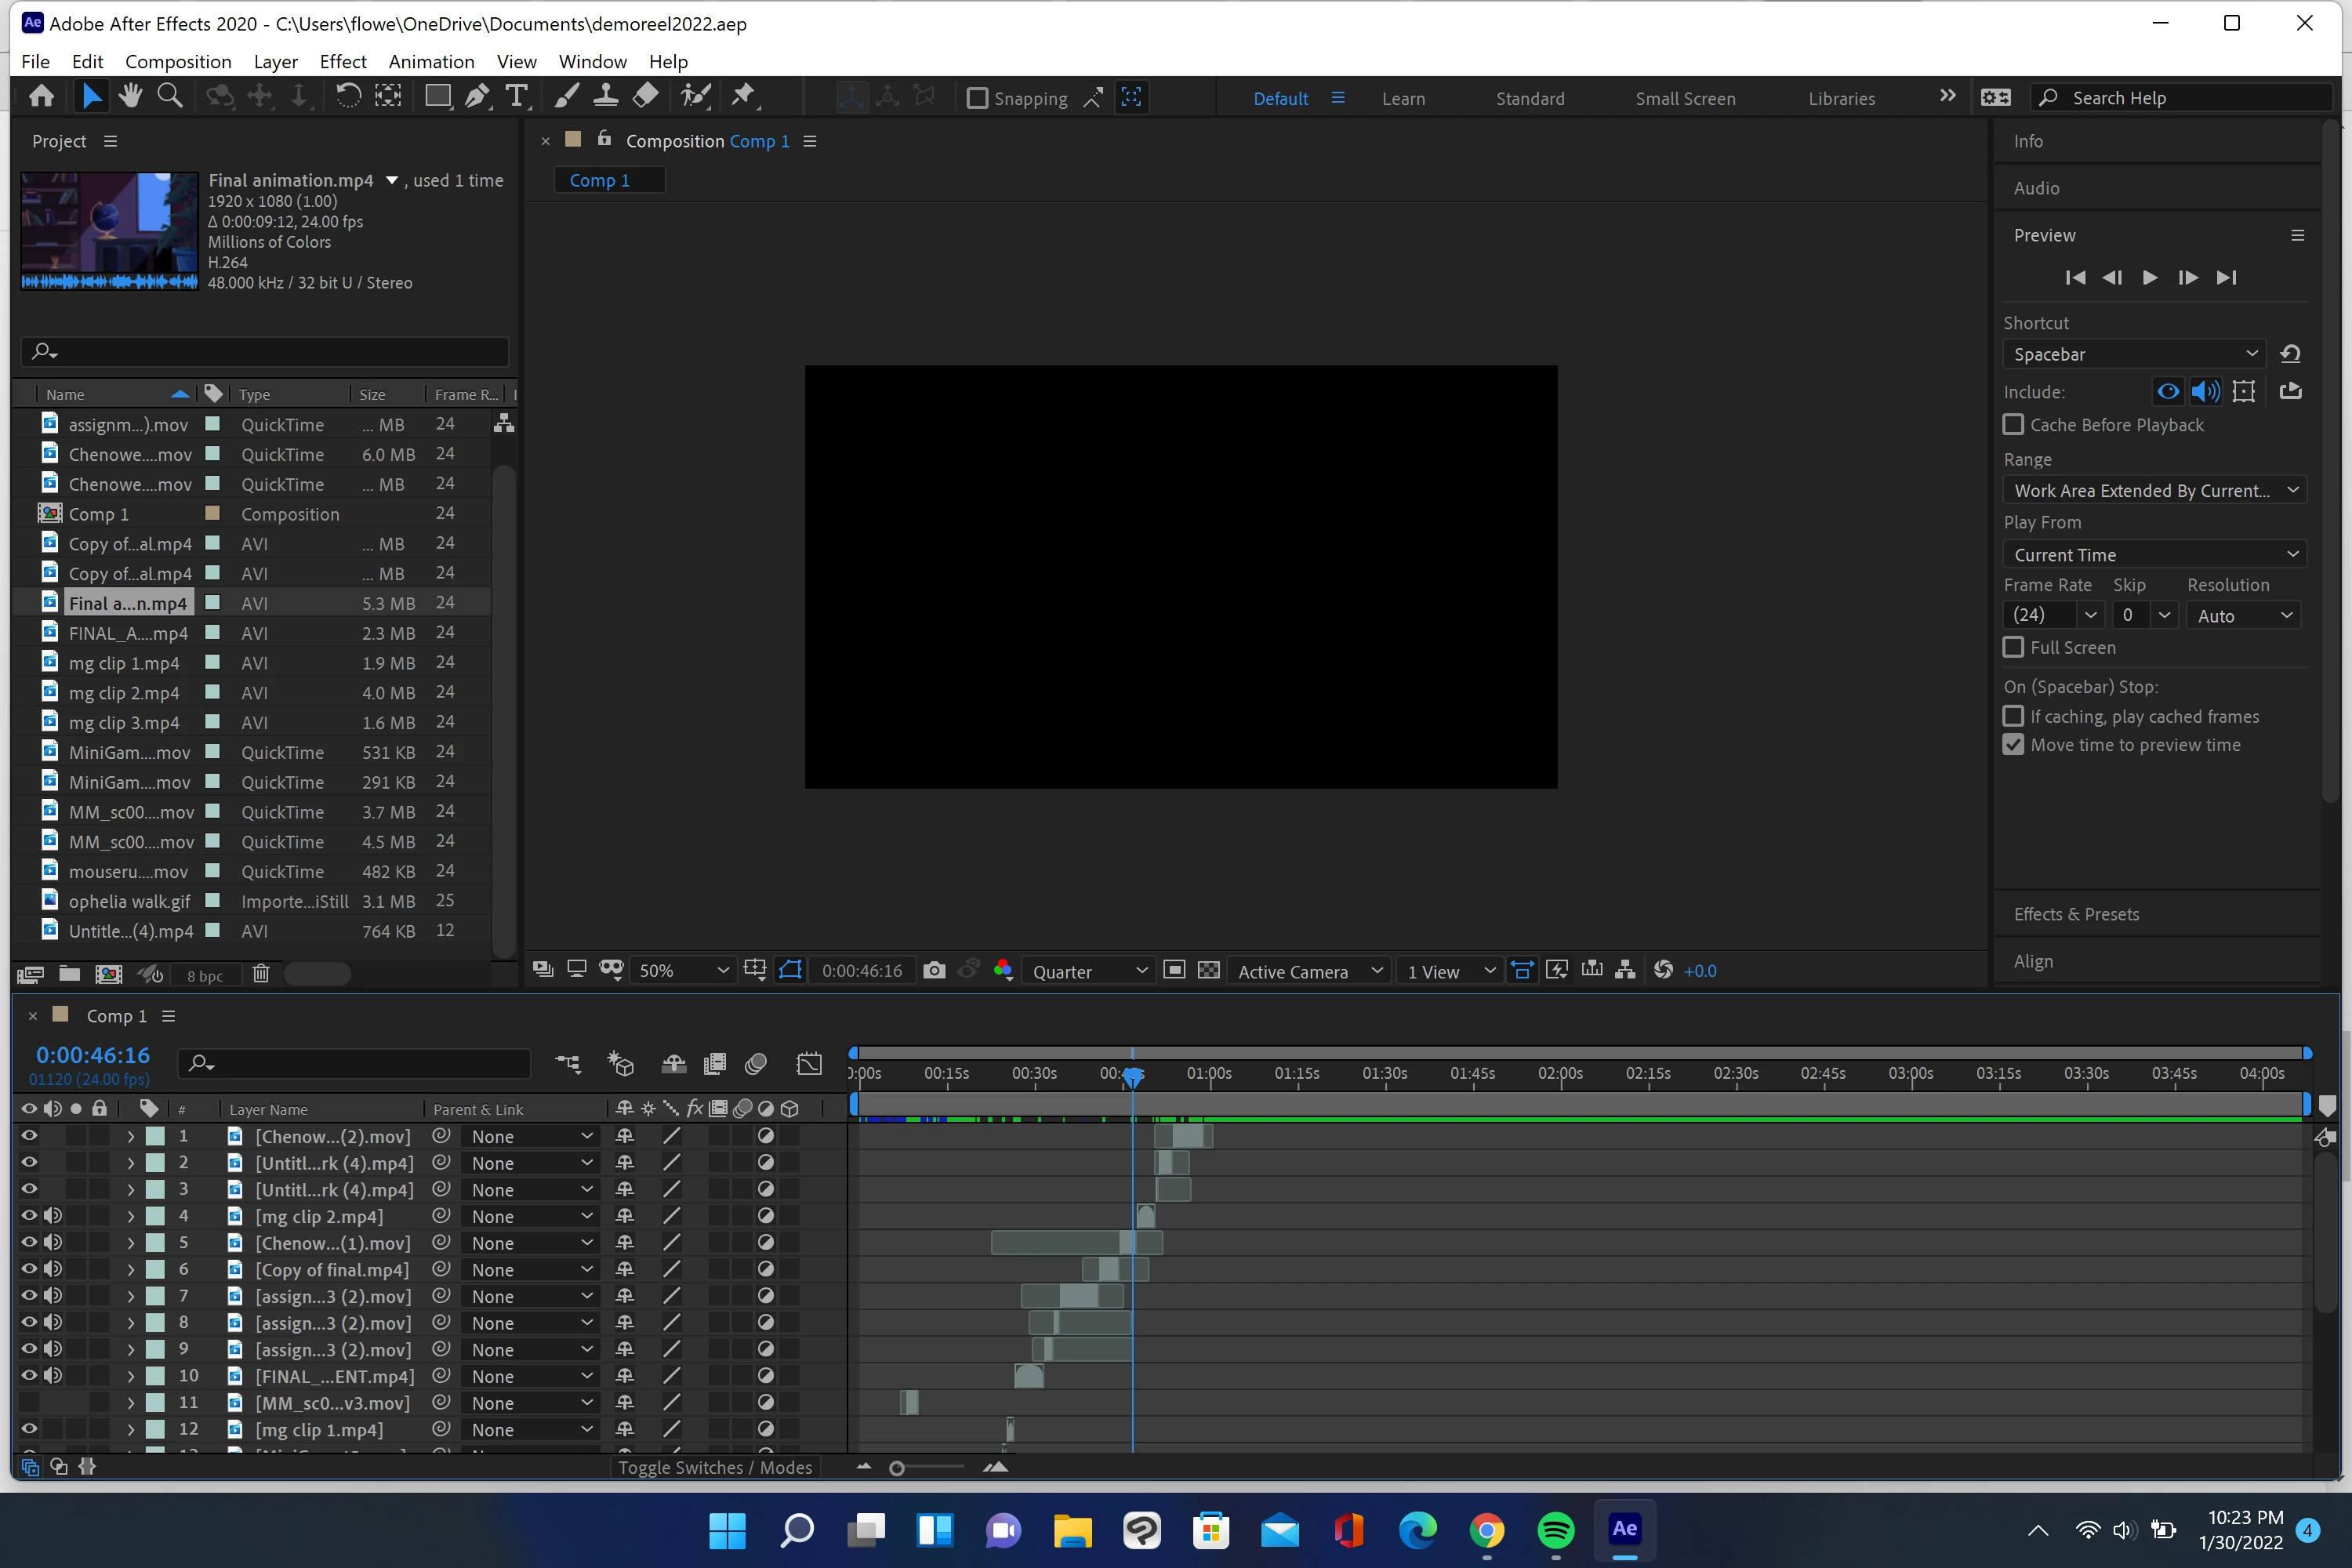
Task: Click the trash icon in Project panel
Action: 261,974
